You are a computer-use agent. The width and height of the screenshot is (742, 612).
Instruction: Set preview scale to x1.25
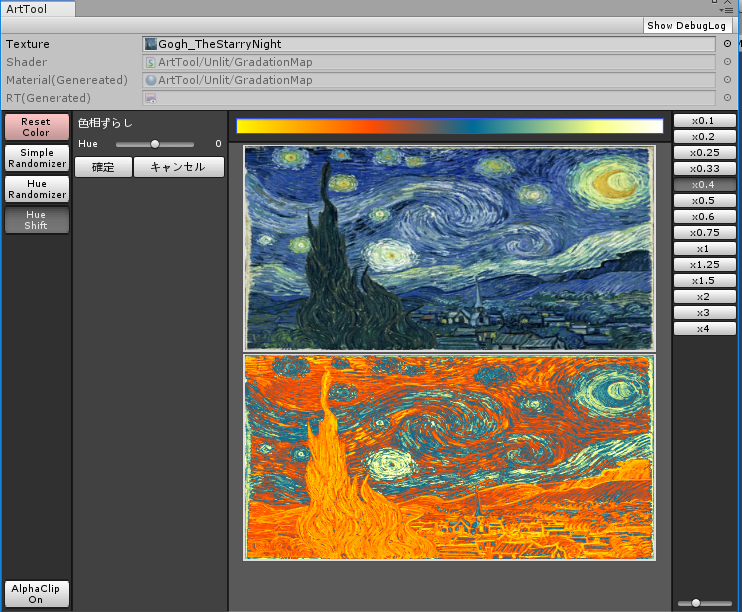(704, 265)
